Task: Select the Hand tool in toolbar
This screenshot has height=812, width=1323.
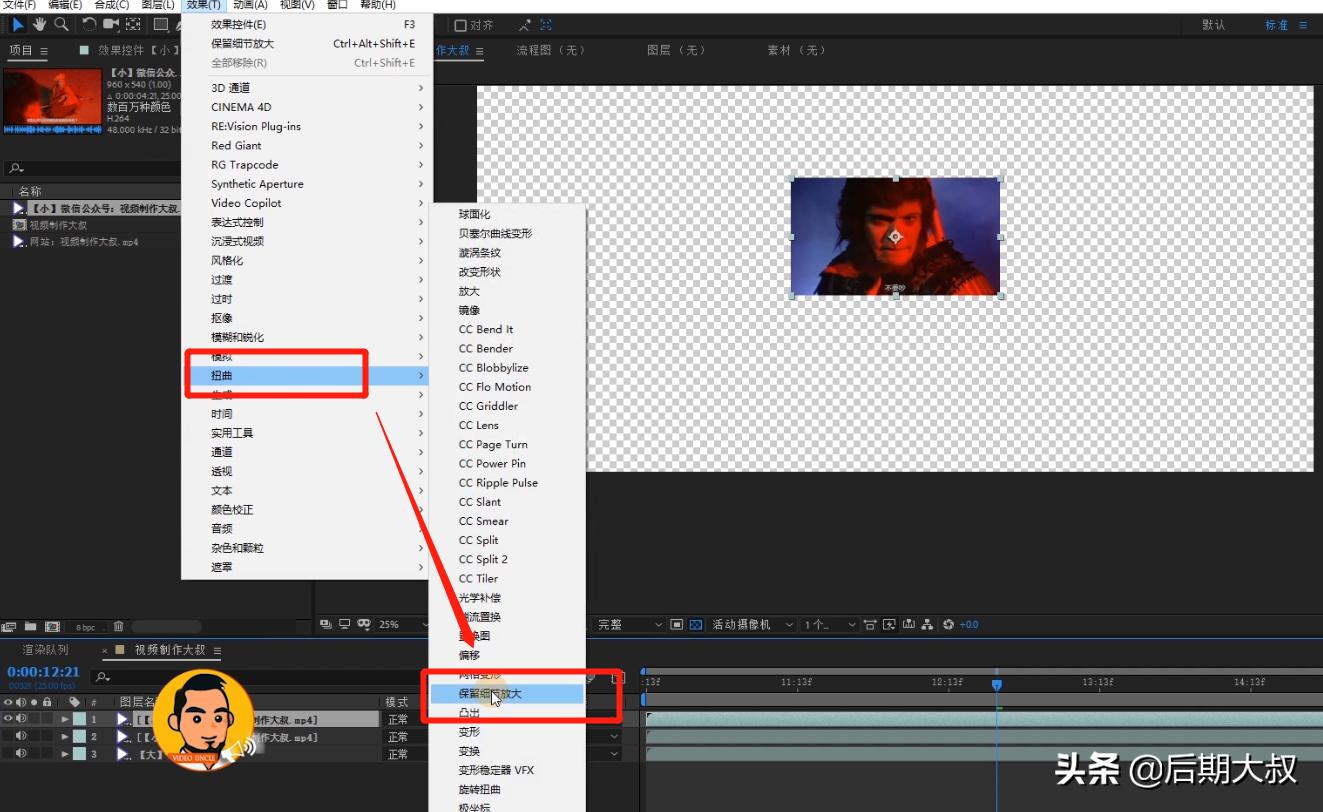Action: 40,24
